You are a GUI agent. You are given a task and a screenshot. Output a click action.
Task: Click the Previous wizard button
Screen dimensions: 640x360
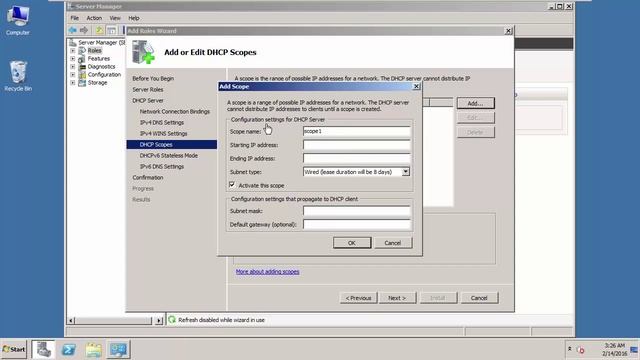(x=358, y=298)
